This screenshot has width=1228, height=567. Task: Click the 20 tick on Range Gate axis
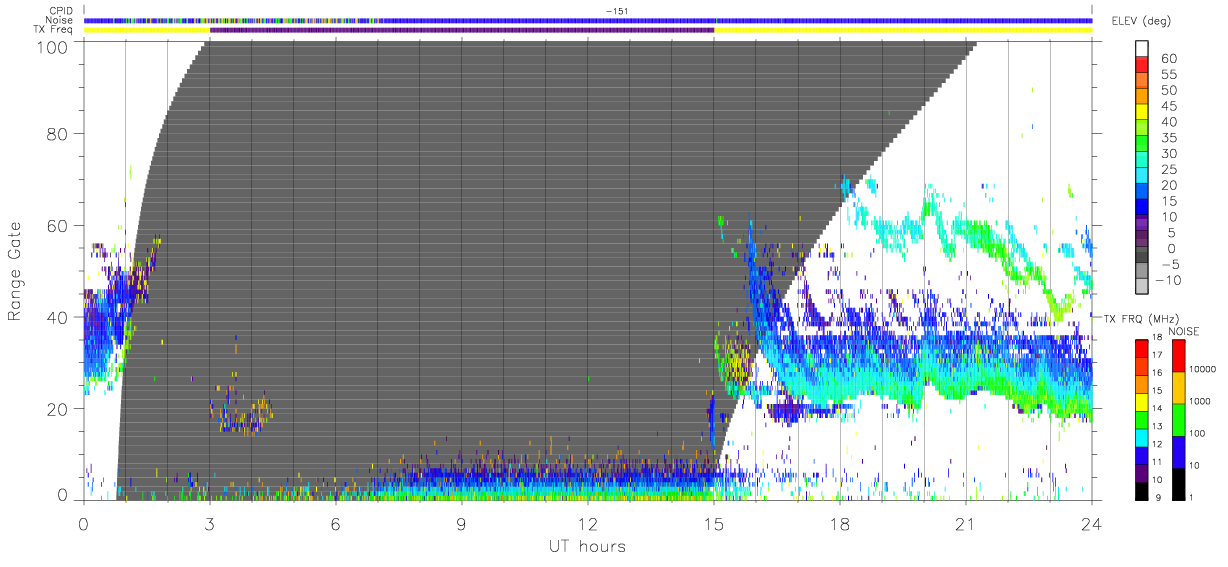click(59, 410)
